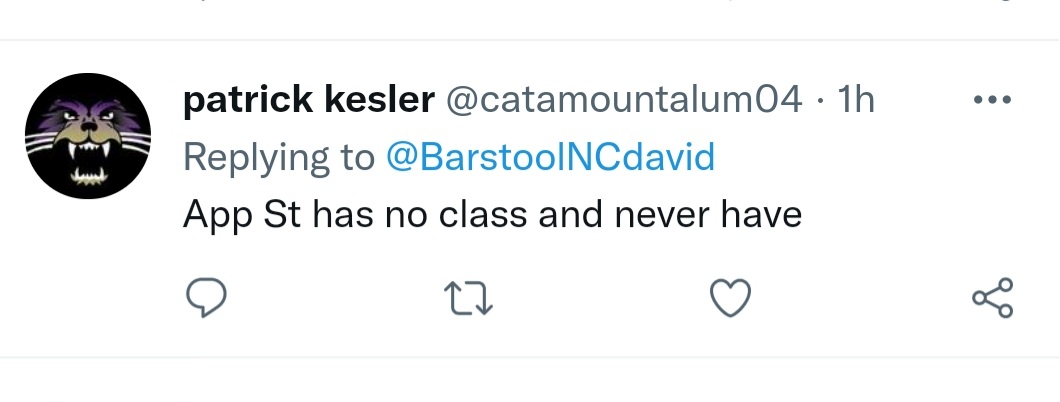Click the blank area right of the tweet text

[x=920, y=214]
